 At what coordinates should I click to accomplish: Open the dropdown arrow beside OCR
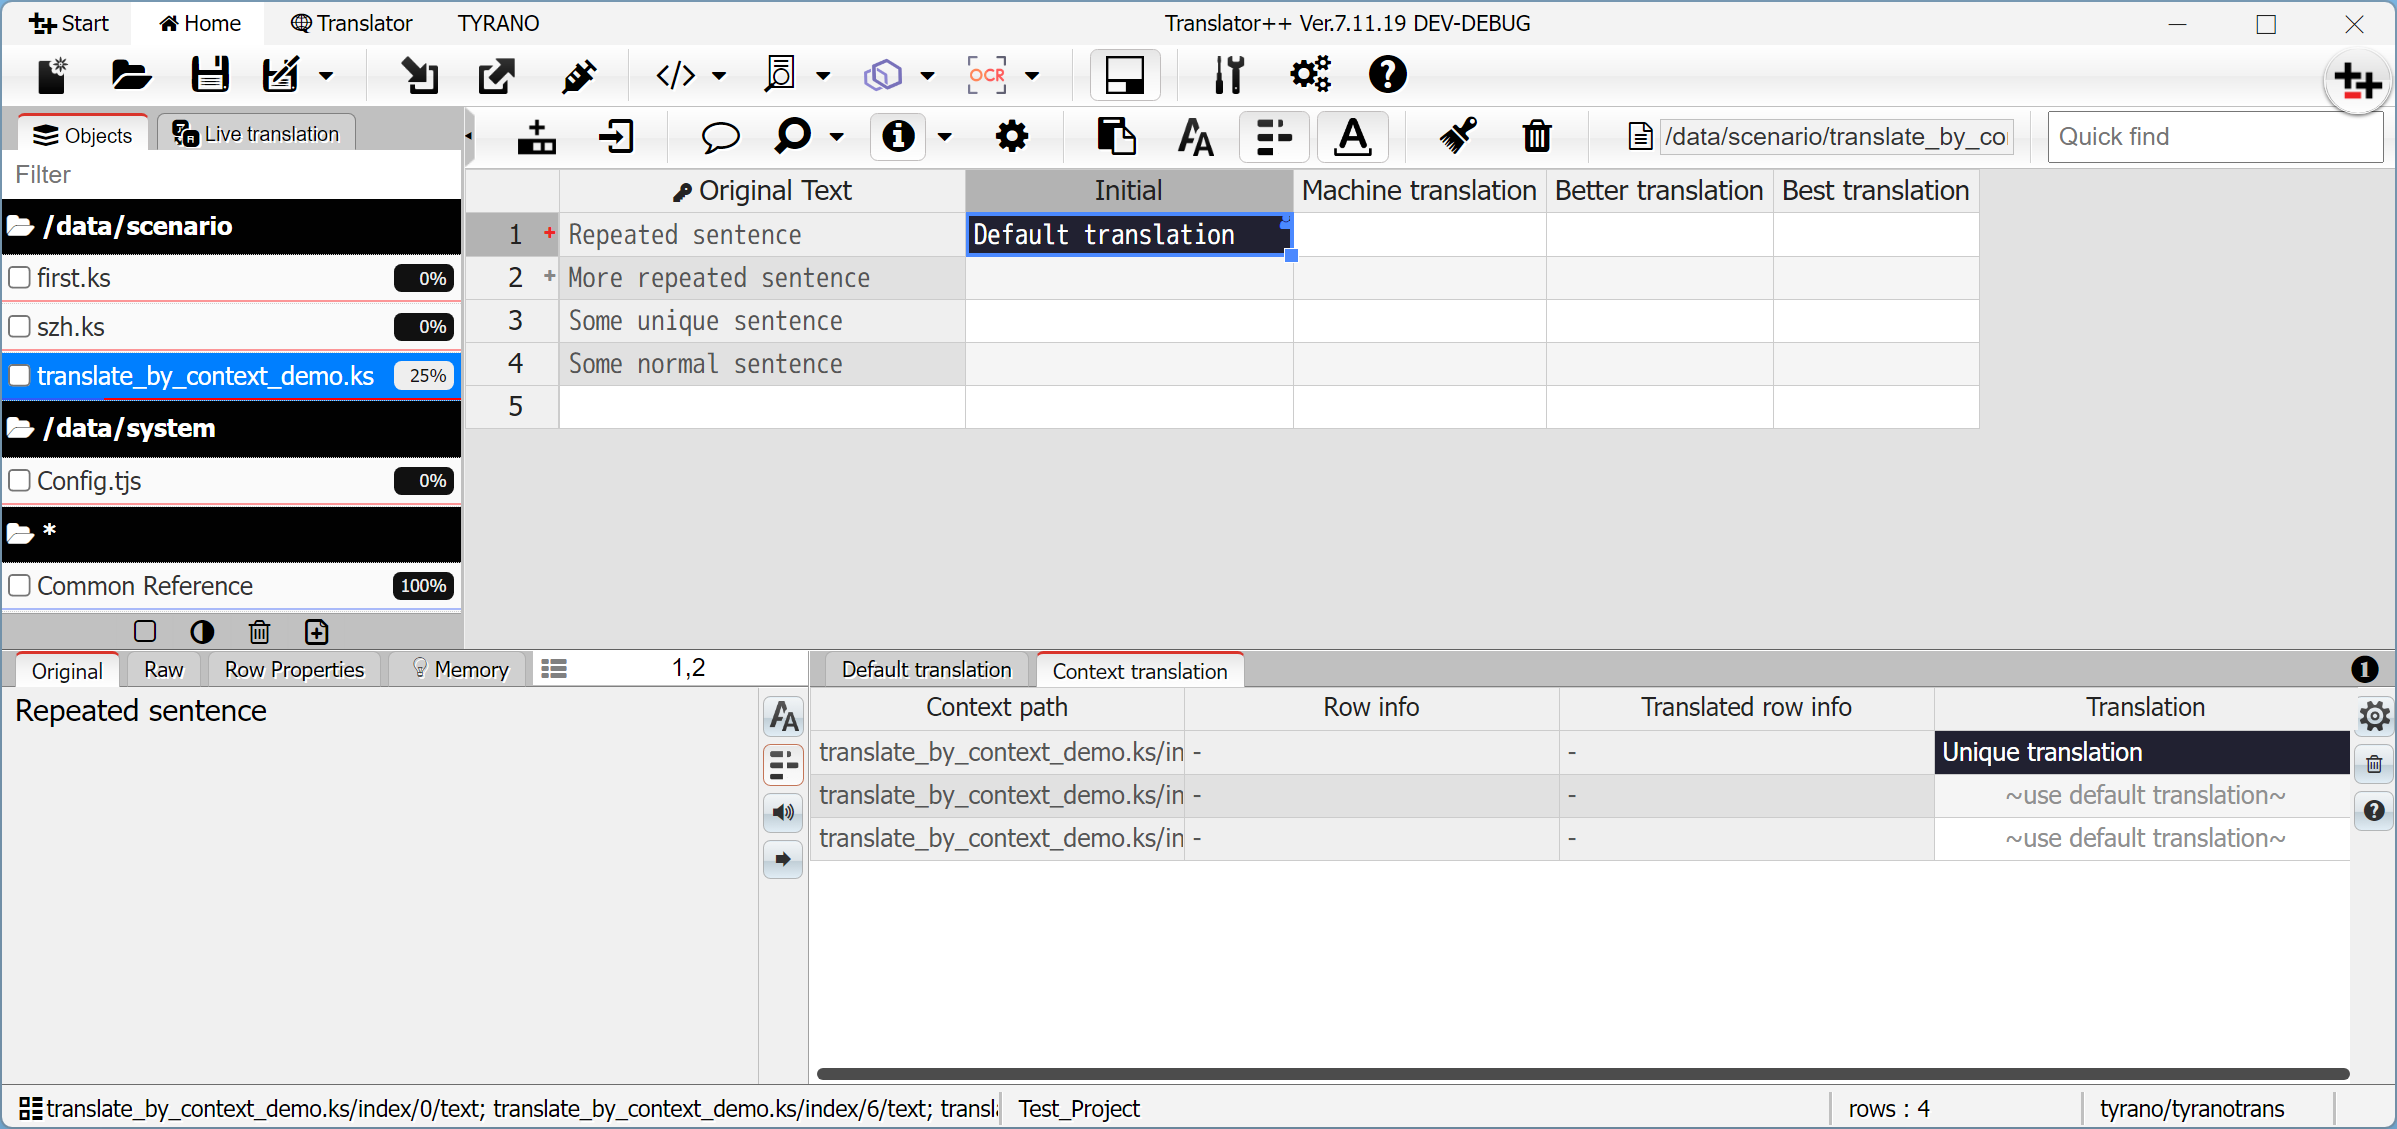tap(1033, 76)
